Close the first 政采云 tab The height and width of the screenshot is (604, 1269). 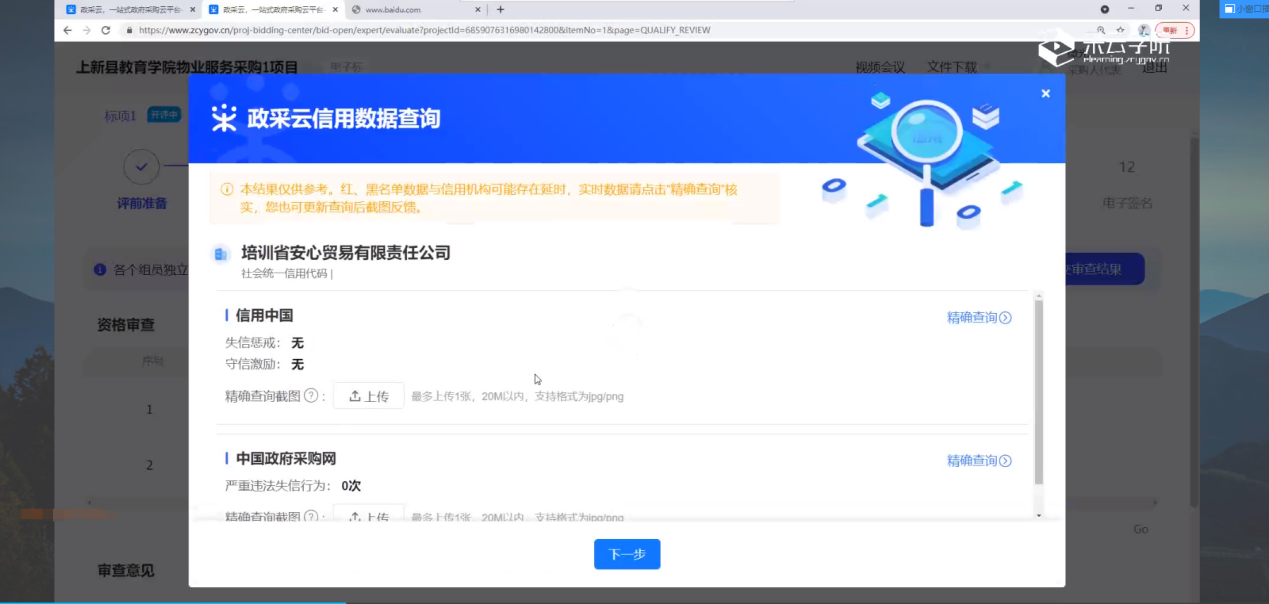click(x=192, y=9)
